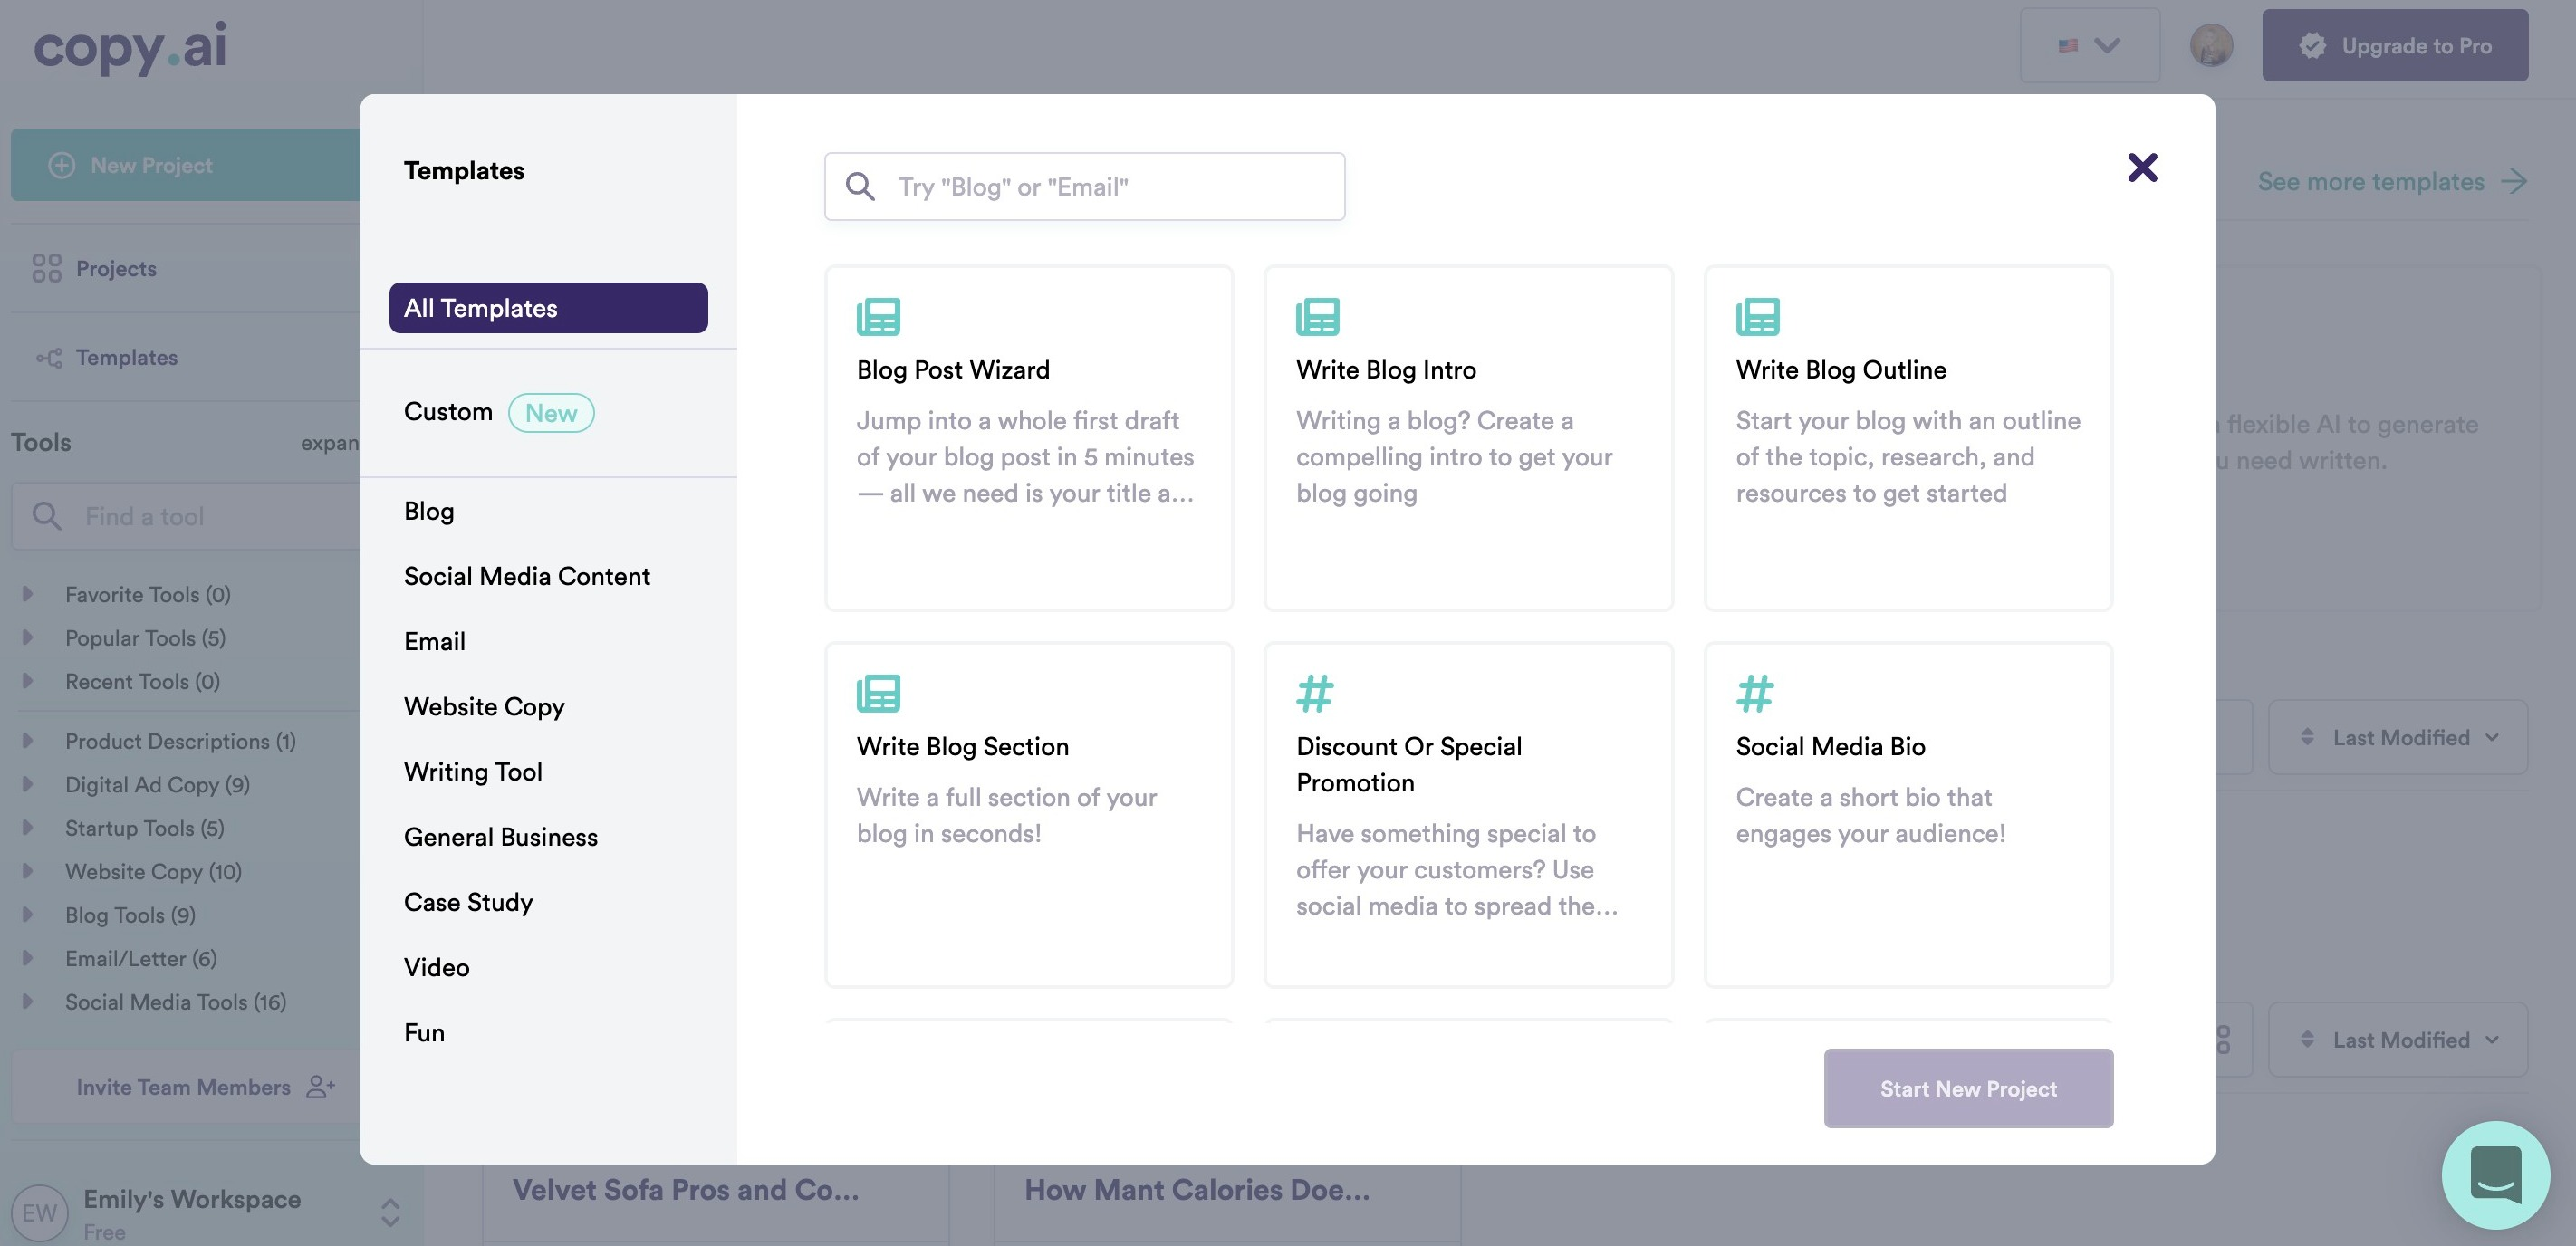Click the Upgrade to Pro button
2576x1246 pixels.
click(x=2395, y=45)
